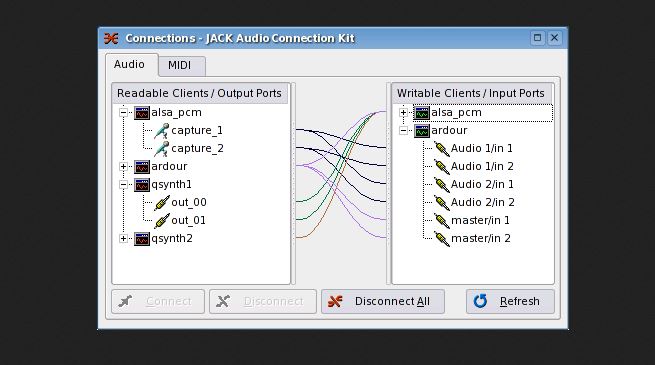Collapse the alsa_pcm output client
This screenshot has height=365, width=655.
[x=123, y=113]
